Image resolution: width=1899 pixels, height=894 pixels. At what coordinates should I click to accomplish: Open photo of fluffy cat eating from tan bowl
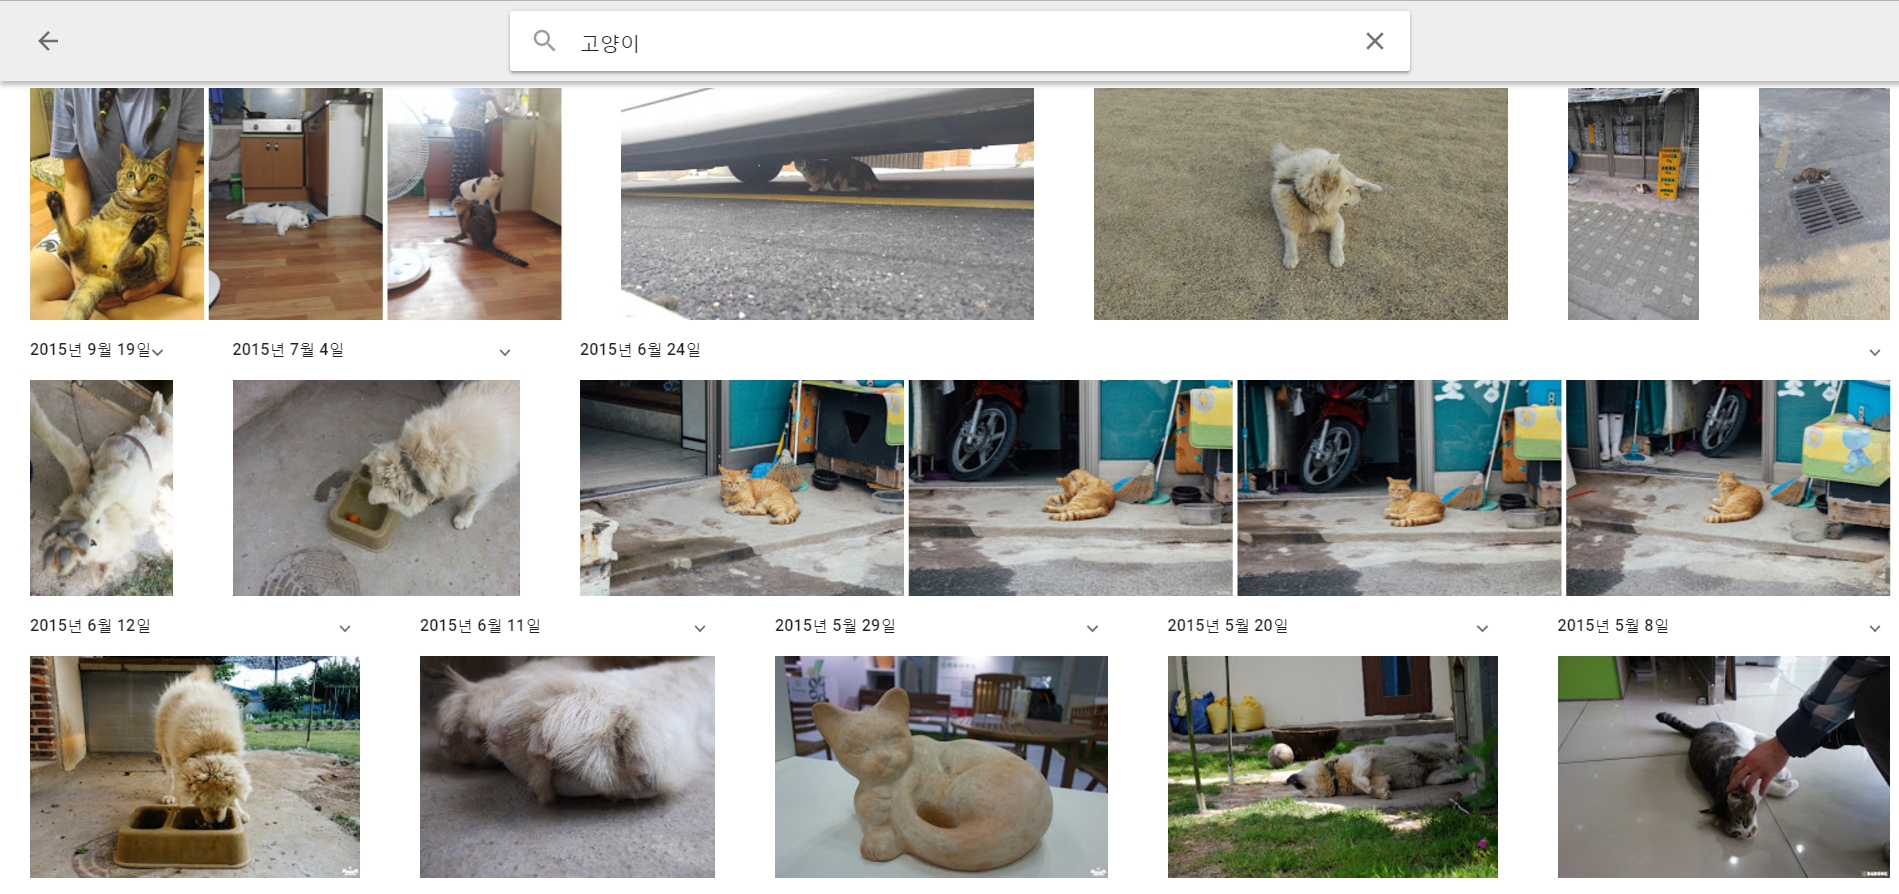pos(376,488)
